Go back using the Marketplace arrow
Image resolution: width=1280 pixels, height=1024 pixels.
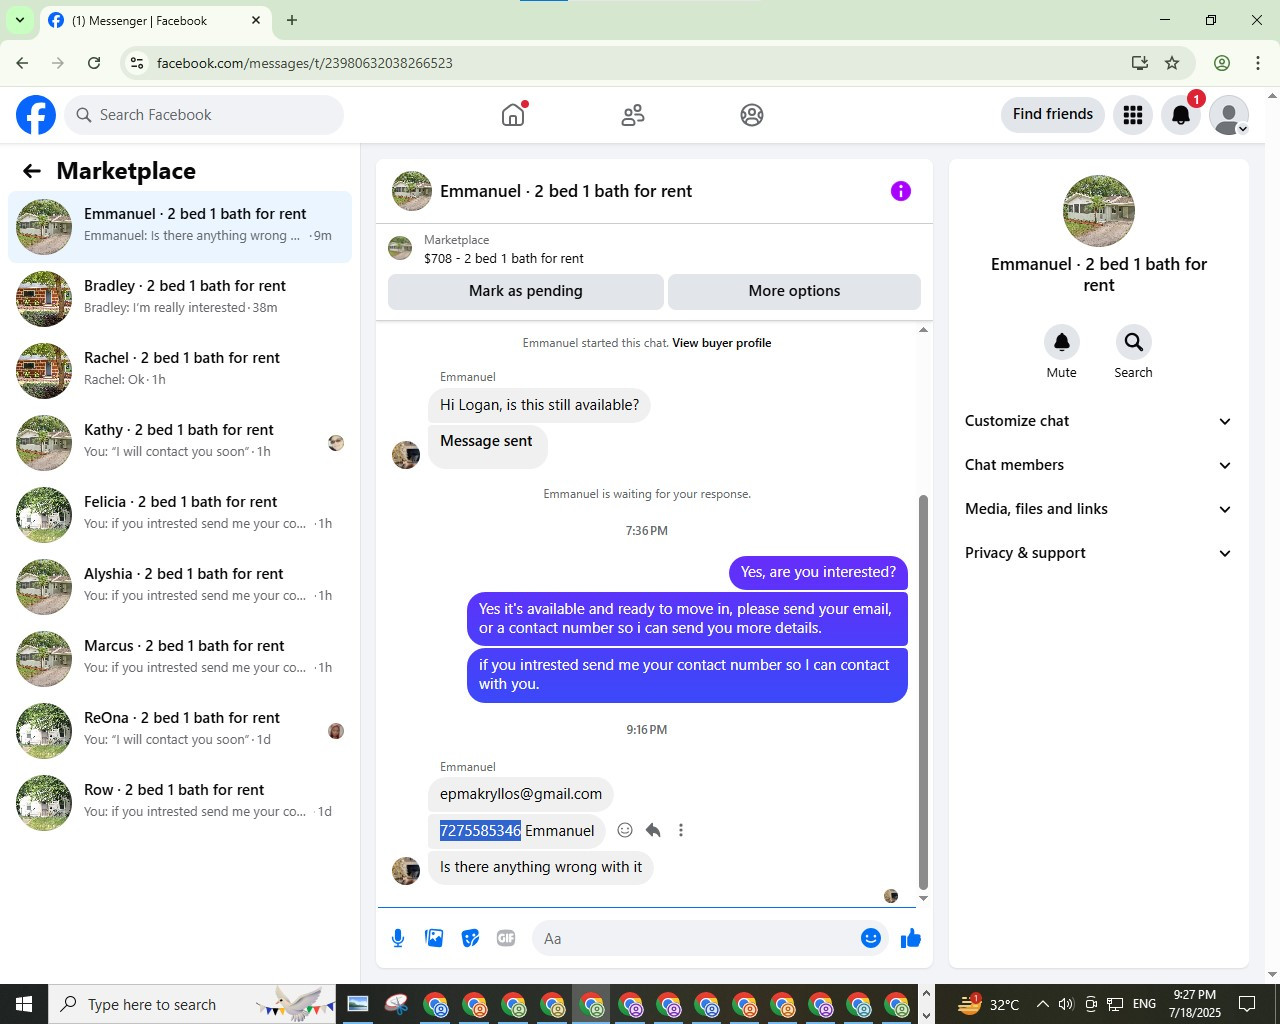[x=32, y=171]
